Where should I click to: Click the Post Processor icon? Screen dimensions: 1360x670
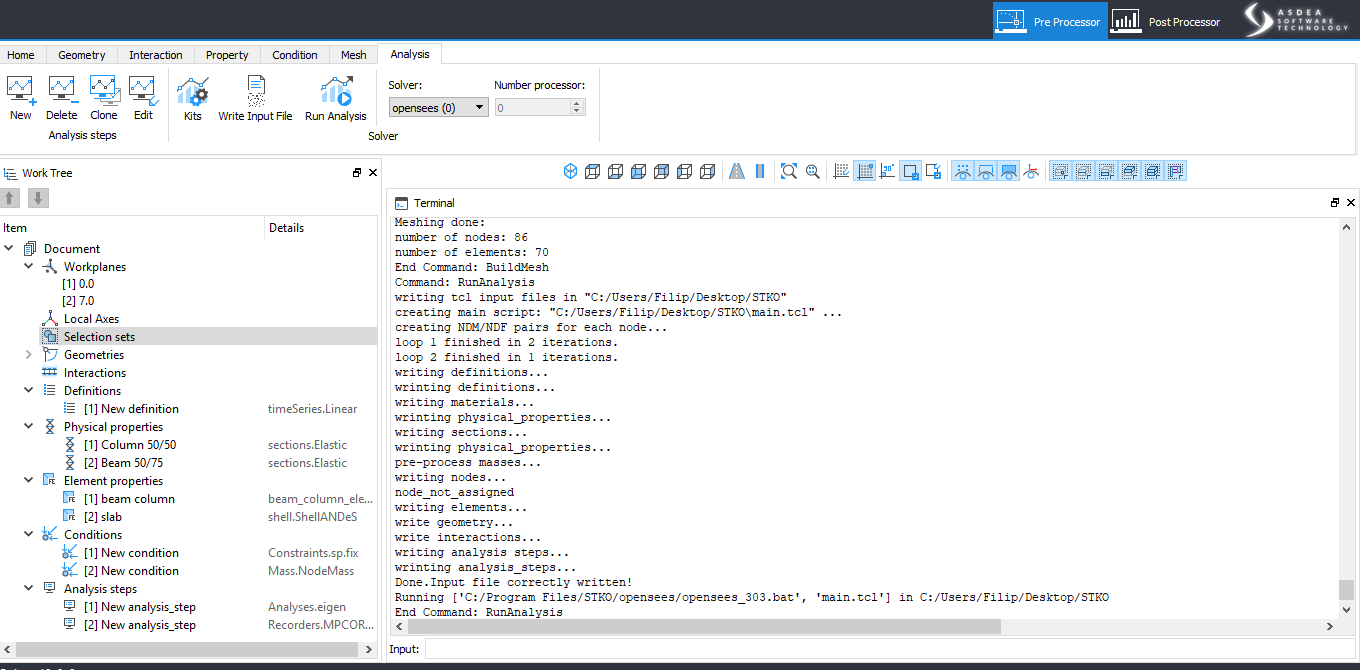tap(1126, 21)
